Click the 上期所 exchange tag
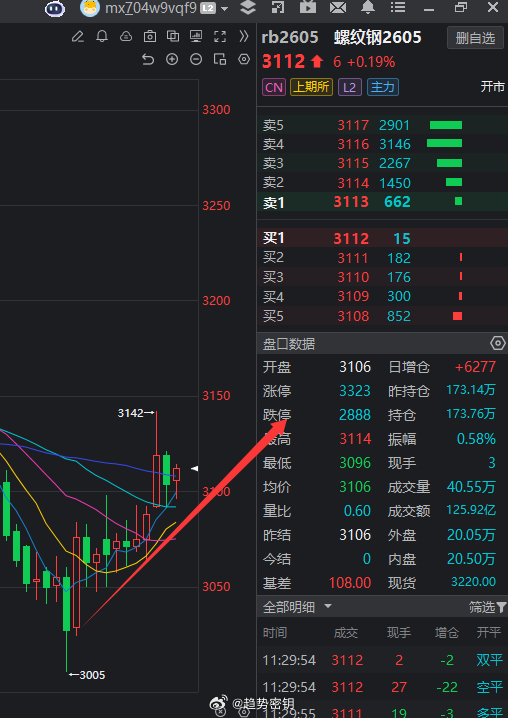The image size is (508, 718). [311, 87]
